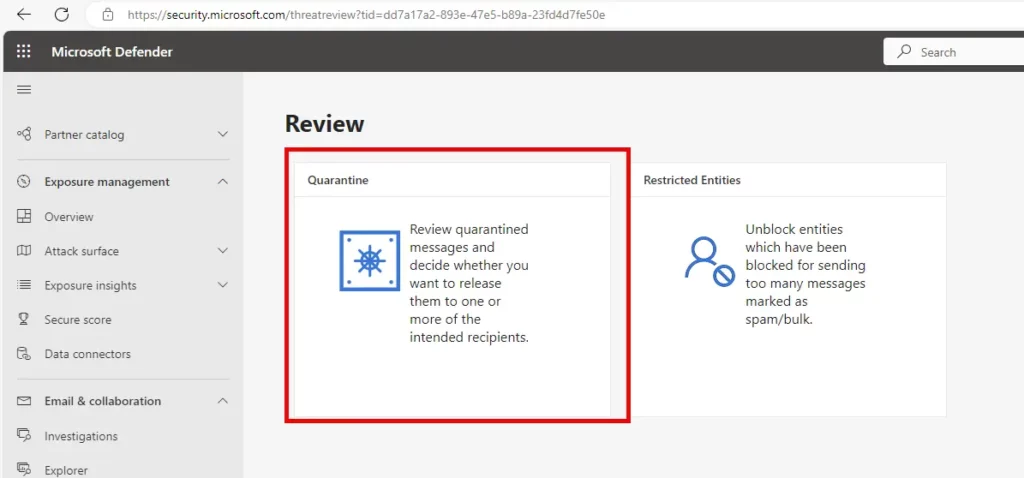
Task: Expand the Attack surface chevron
Action: coord(223,251)
